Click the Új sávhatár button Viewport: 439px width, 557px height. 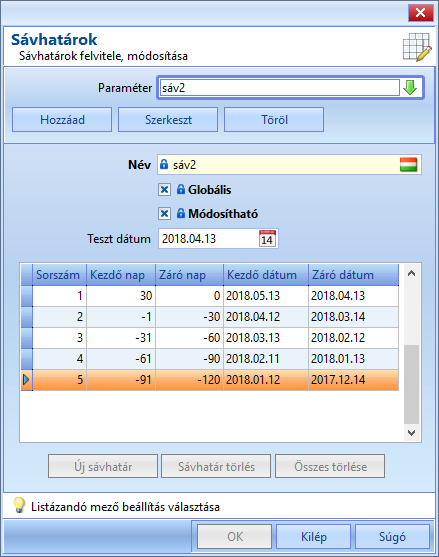103,466
